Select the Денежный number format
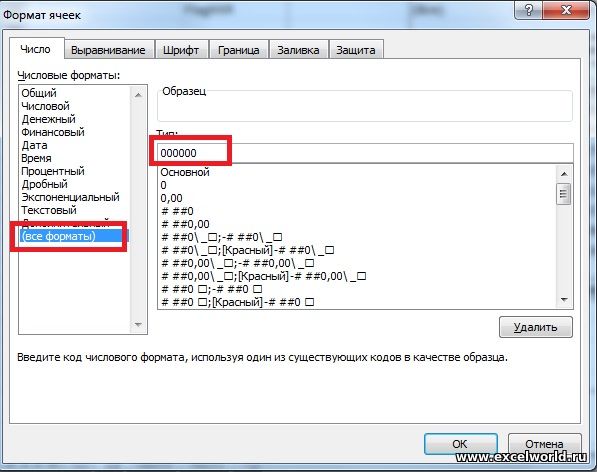This screenshot has height=472, width=597. click(48, 119)
